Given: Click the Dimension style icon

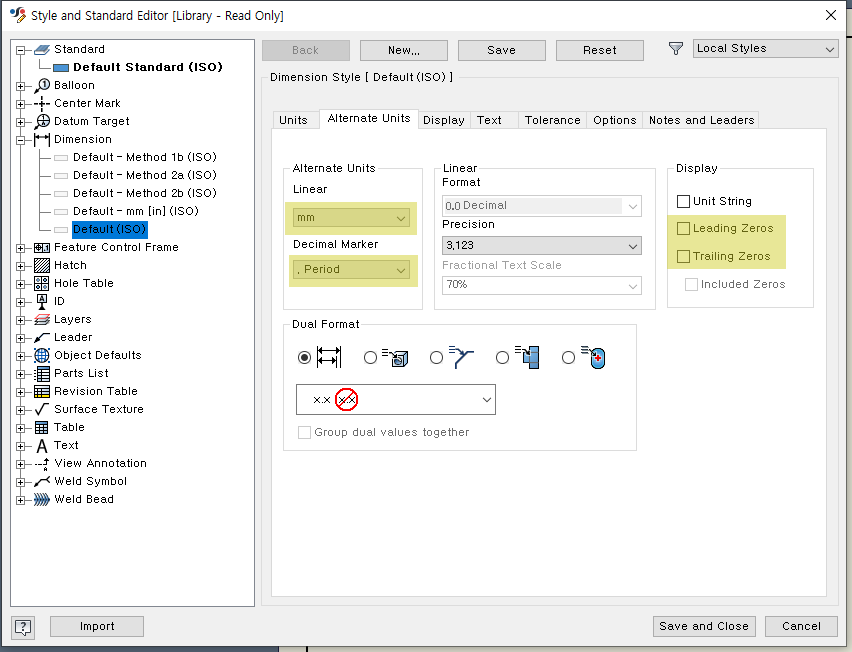Looking at the screenshot, I should [x=42, y=139].
